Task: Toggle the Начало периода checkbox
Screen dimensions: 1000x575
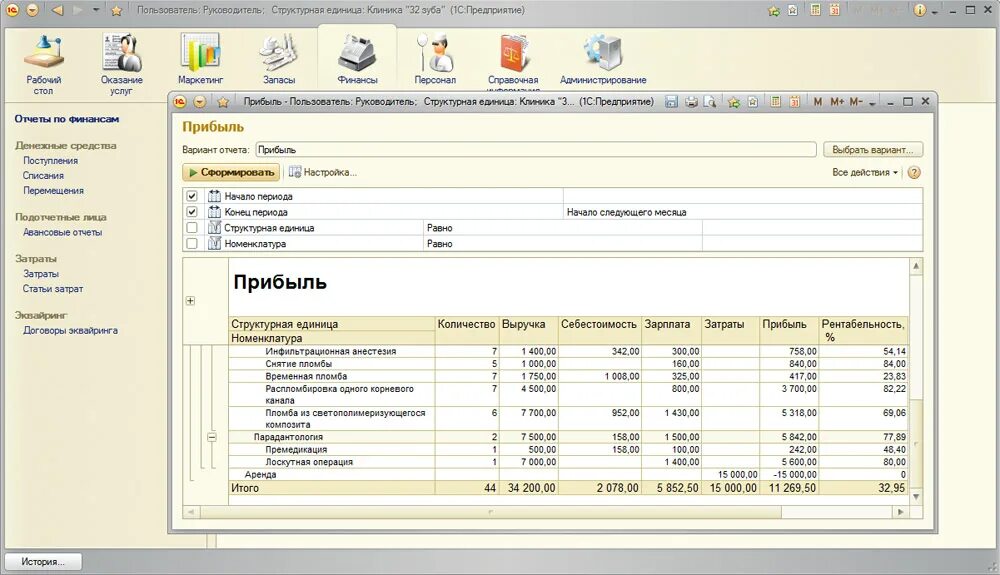Action: [x=192, y=196]
